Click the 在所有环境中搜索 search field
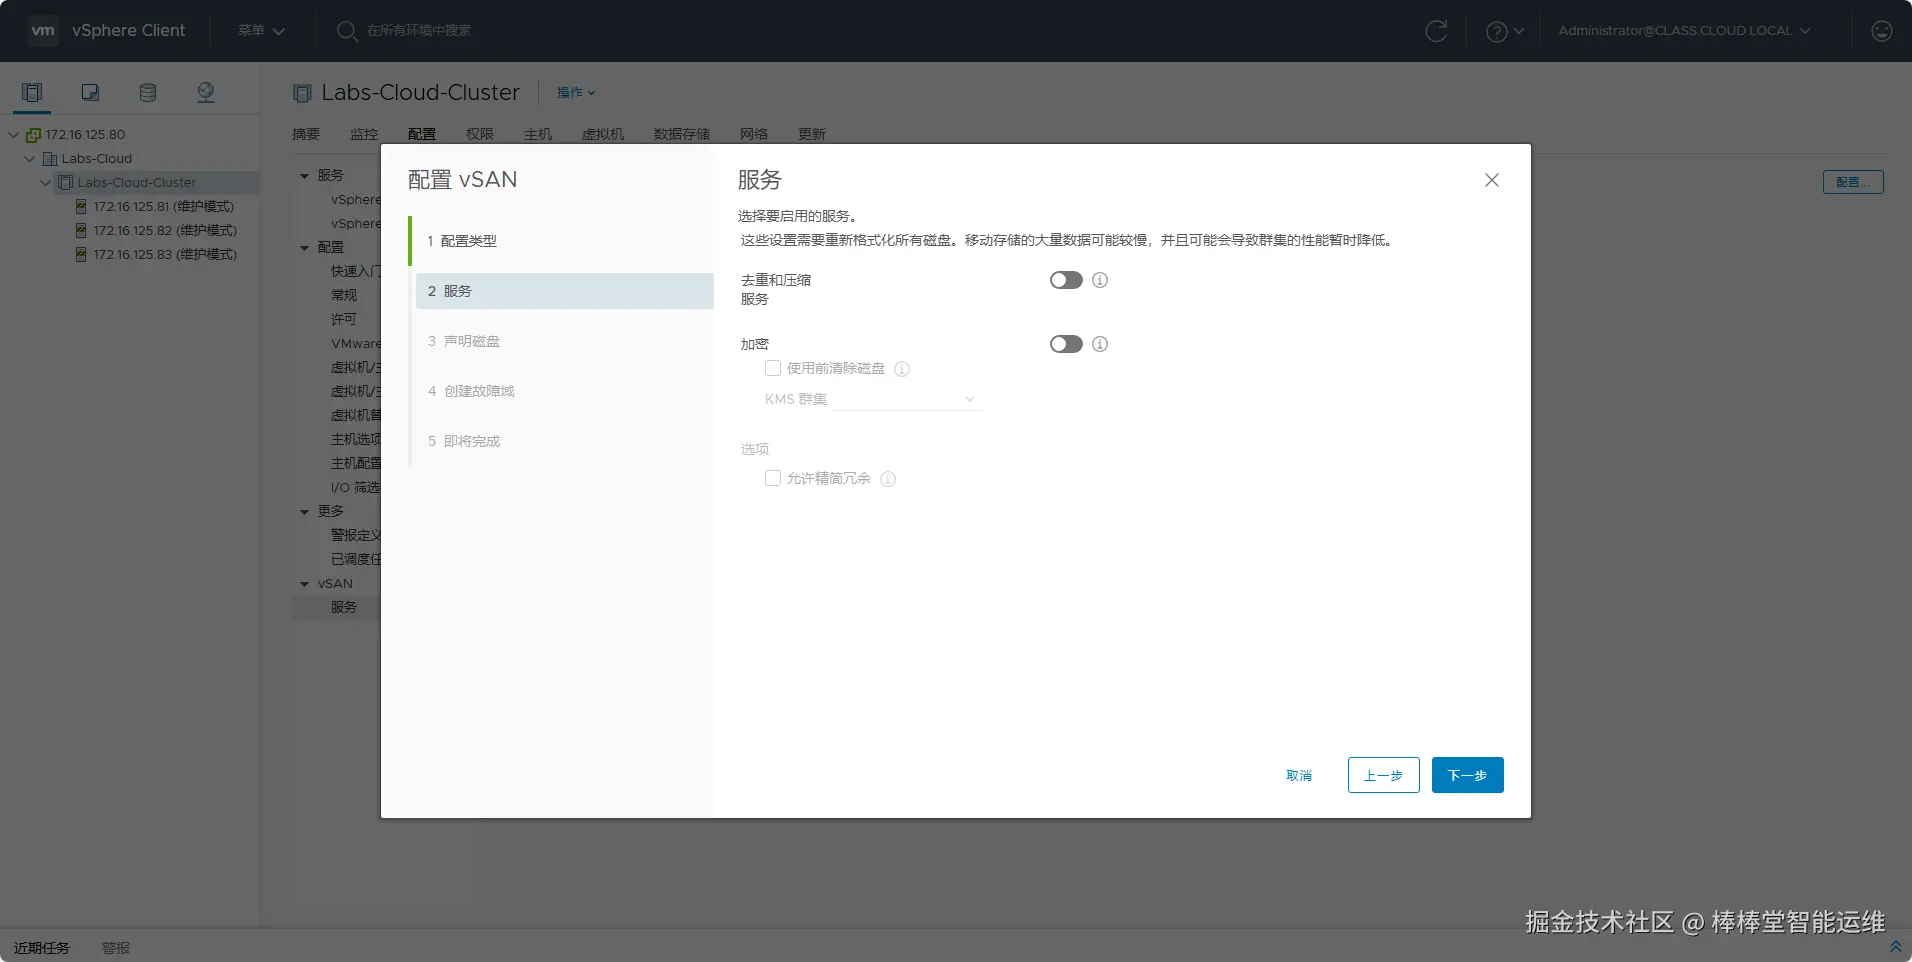1912x962 pixels. click(x=419, y=31)
